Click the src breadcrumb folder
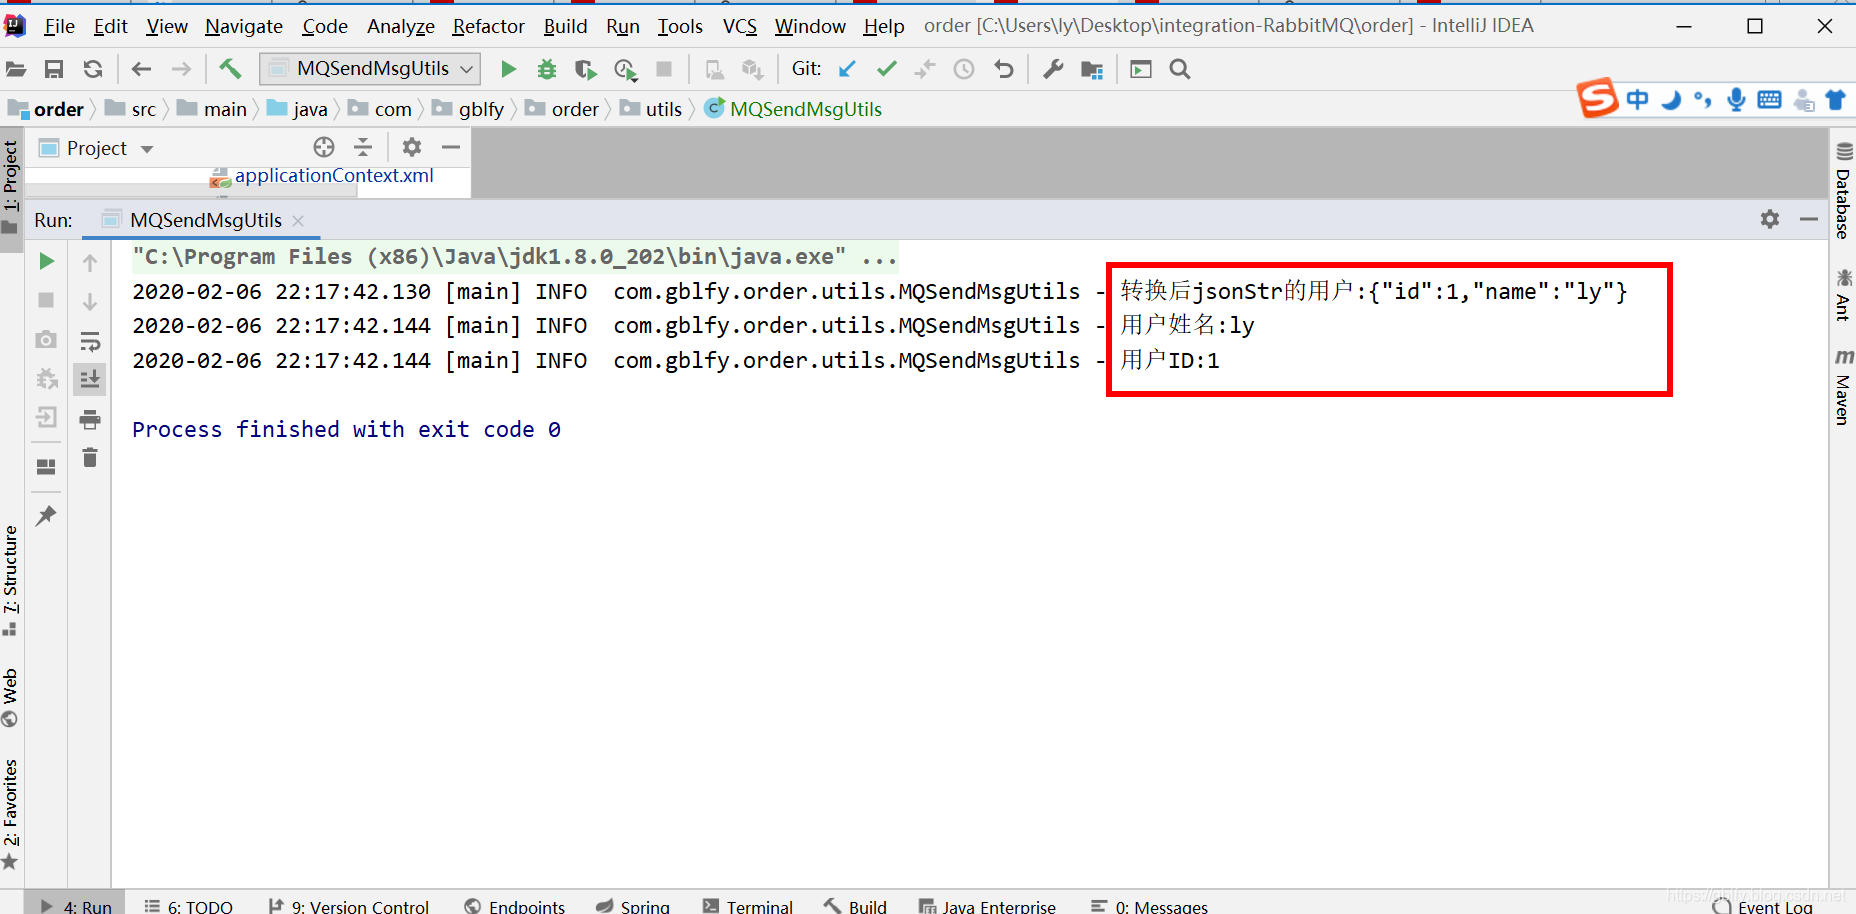This screenshot has height=914, width=1856. [x=131, y=109]
